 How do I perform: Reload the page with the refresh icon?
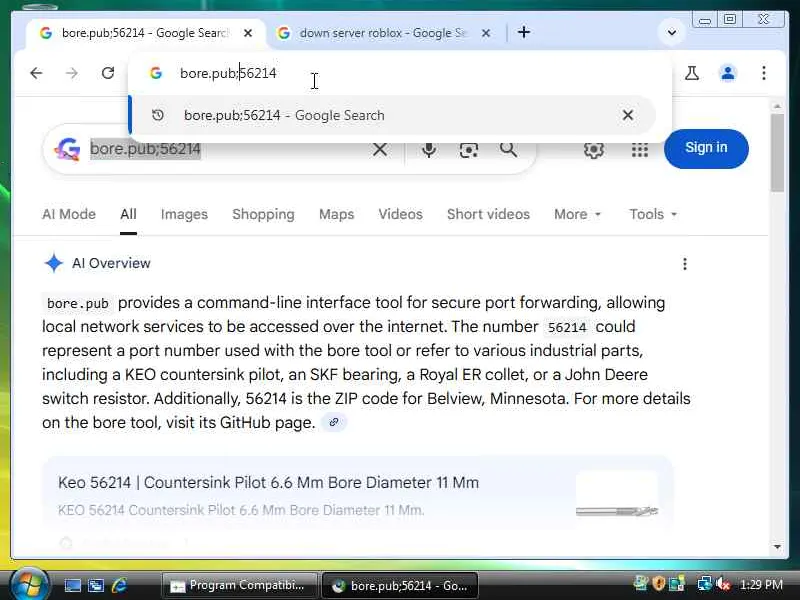pos(108,73)
